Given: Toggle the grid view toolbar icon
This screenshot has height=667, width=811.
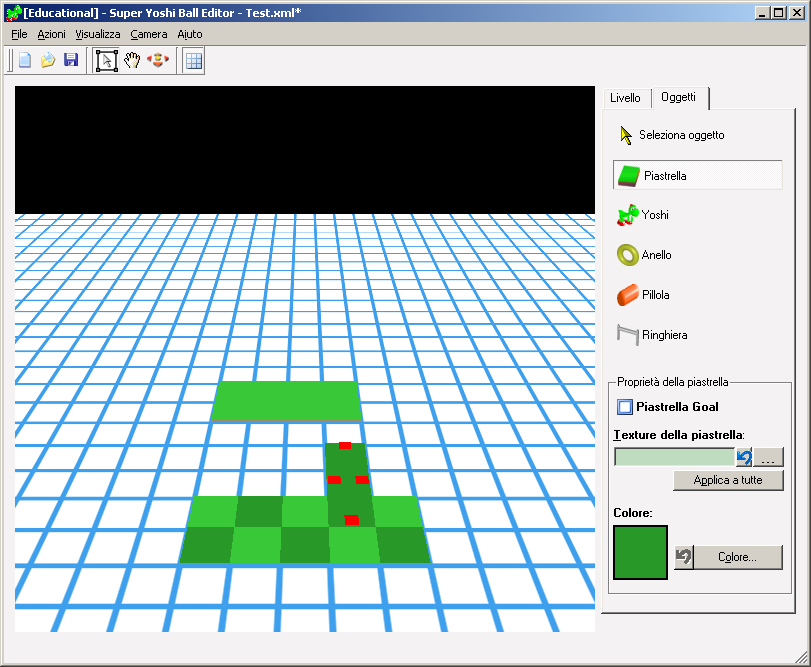Looking at the screenshot, I should (194, 61).
